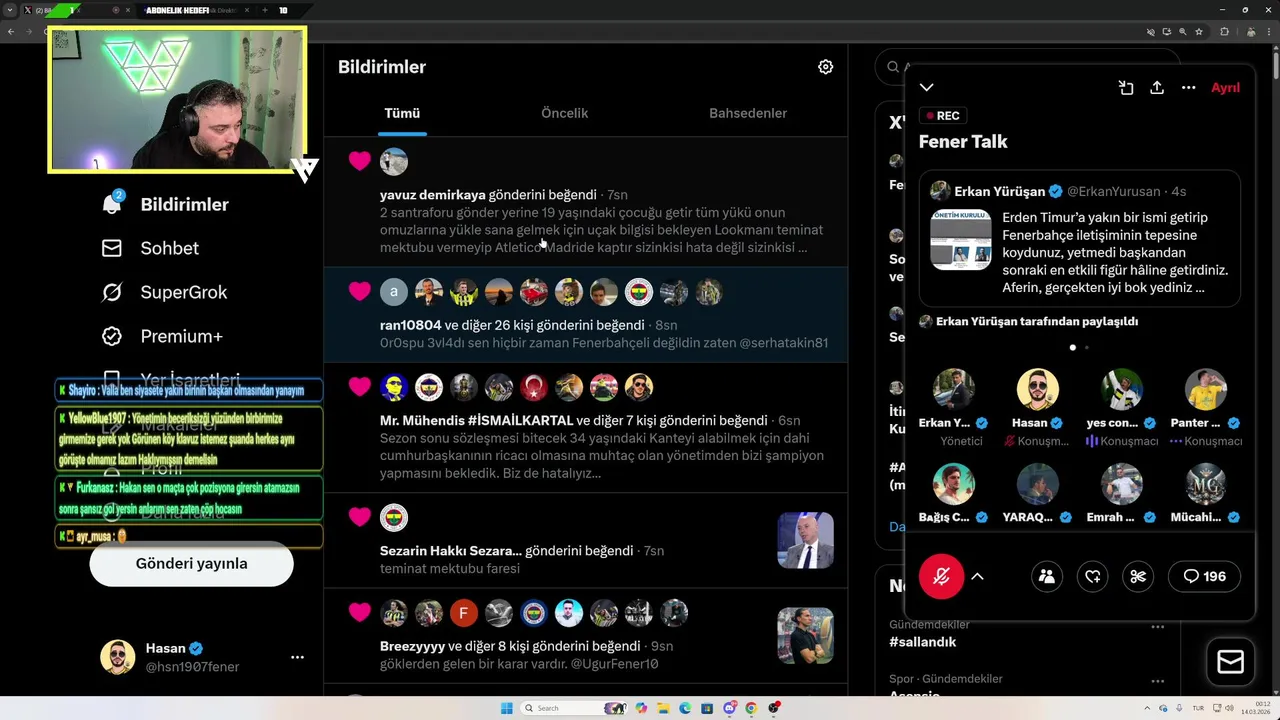1280x720 pixels.
Task: Click the share icon in Space header
Action: pyautogui.click(x=1157, y=88)
